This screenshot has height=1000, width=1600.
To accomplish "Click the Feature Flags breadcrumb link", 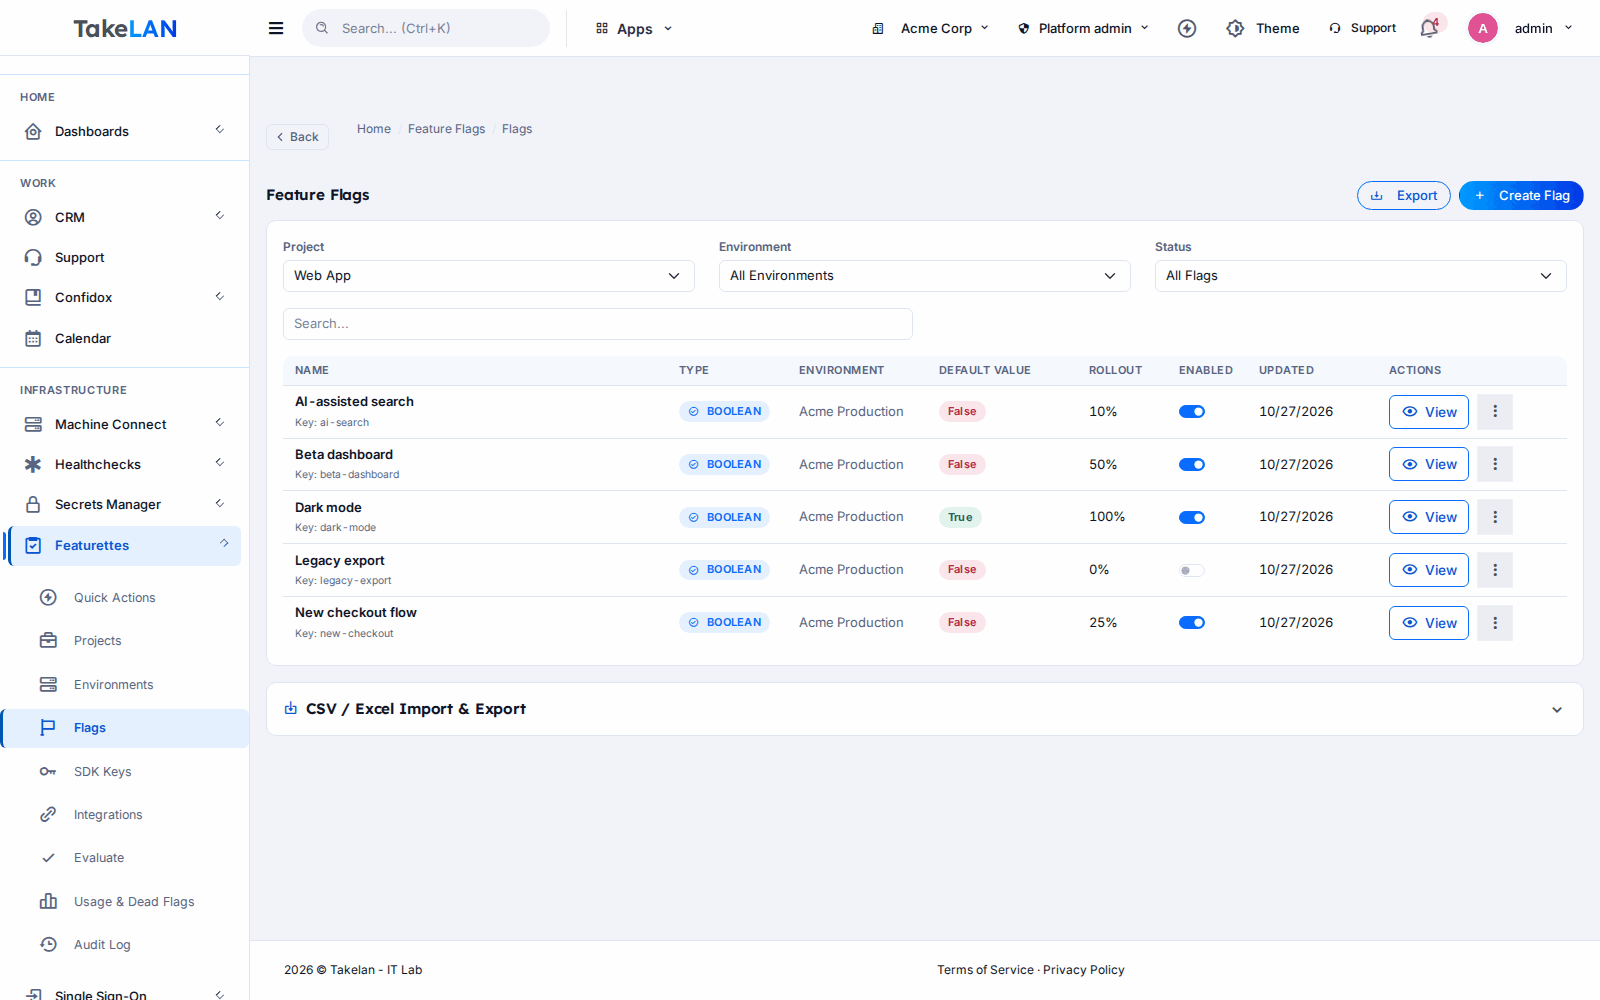I will tap(446, 129).
